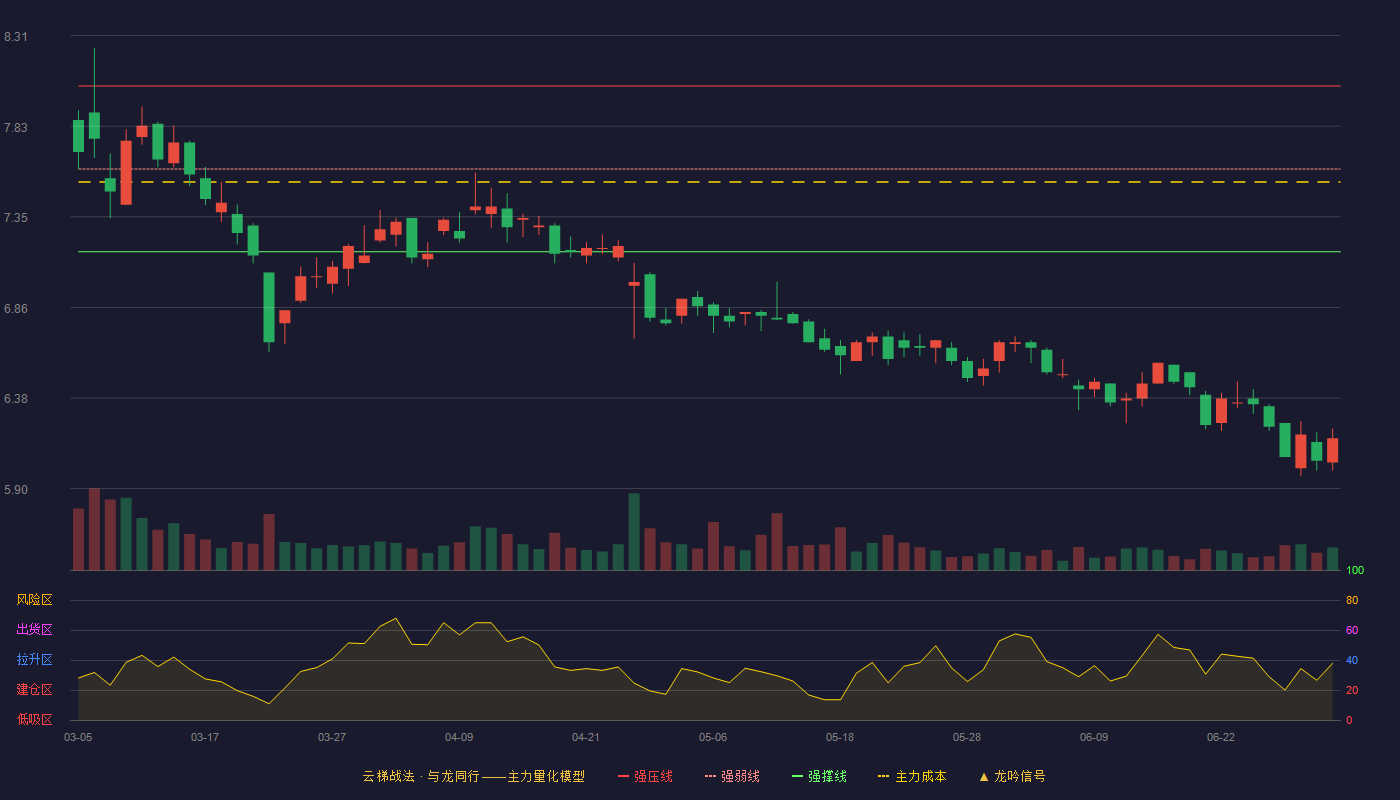The height and width of the screenshot is (800, 1400).
Task: Click the 05-18 date label
Action: coord(840,737)
